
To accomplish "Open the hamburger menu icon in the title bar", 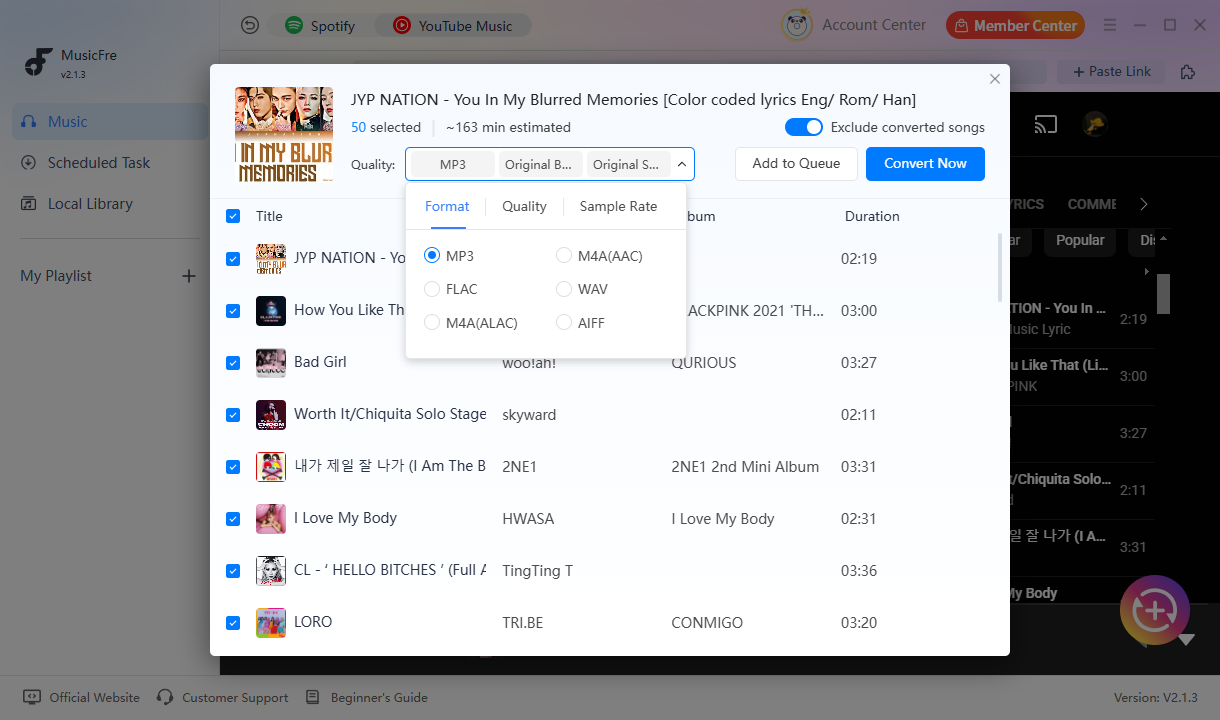I will tap(1110, 25).
